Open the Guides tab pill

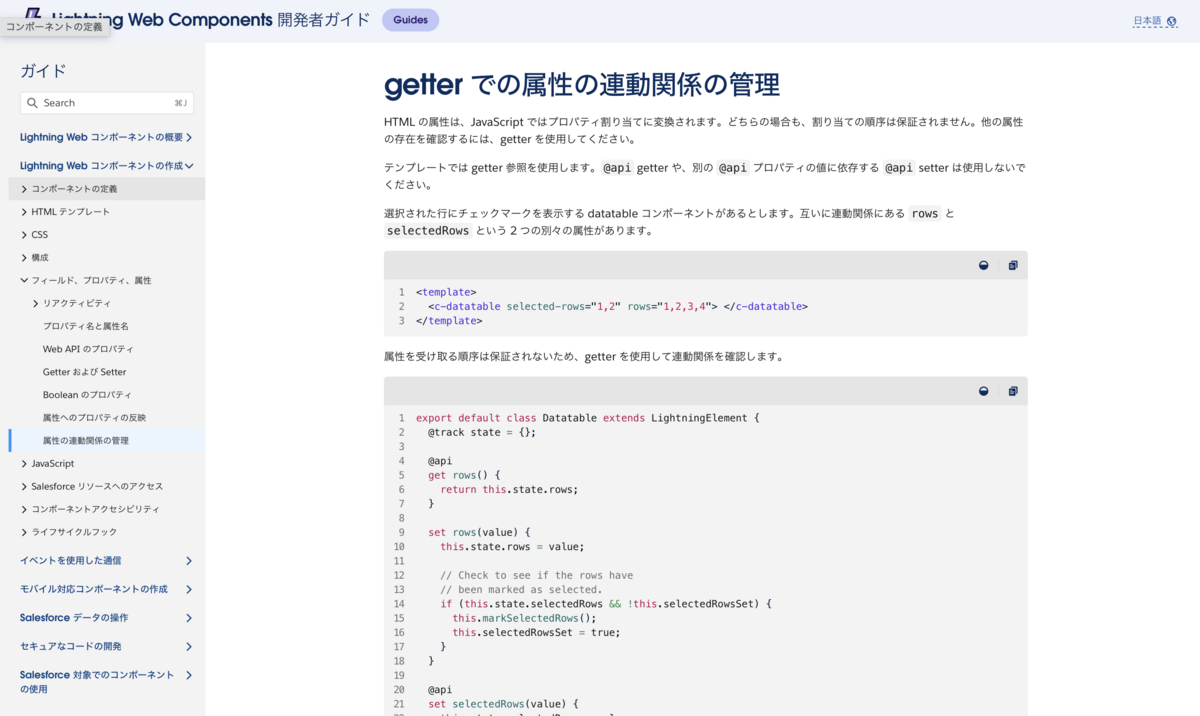[410, 20]
